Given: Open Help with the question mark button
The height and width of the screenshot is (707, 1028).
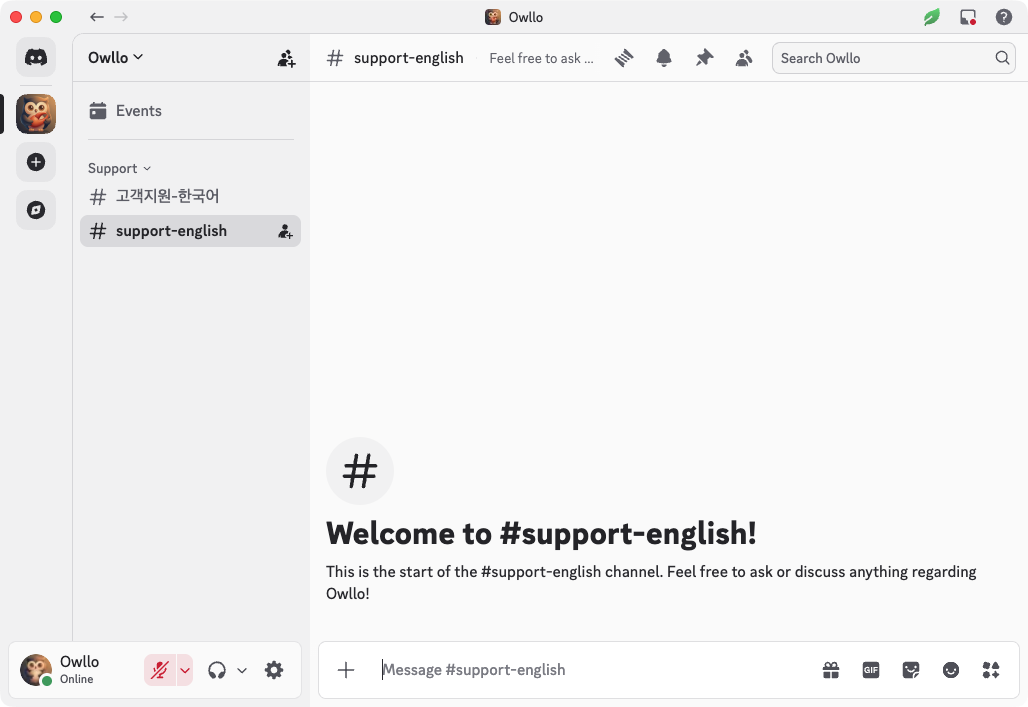Looking at the screenshot, I should 1003,17.
